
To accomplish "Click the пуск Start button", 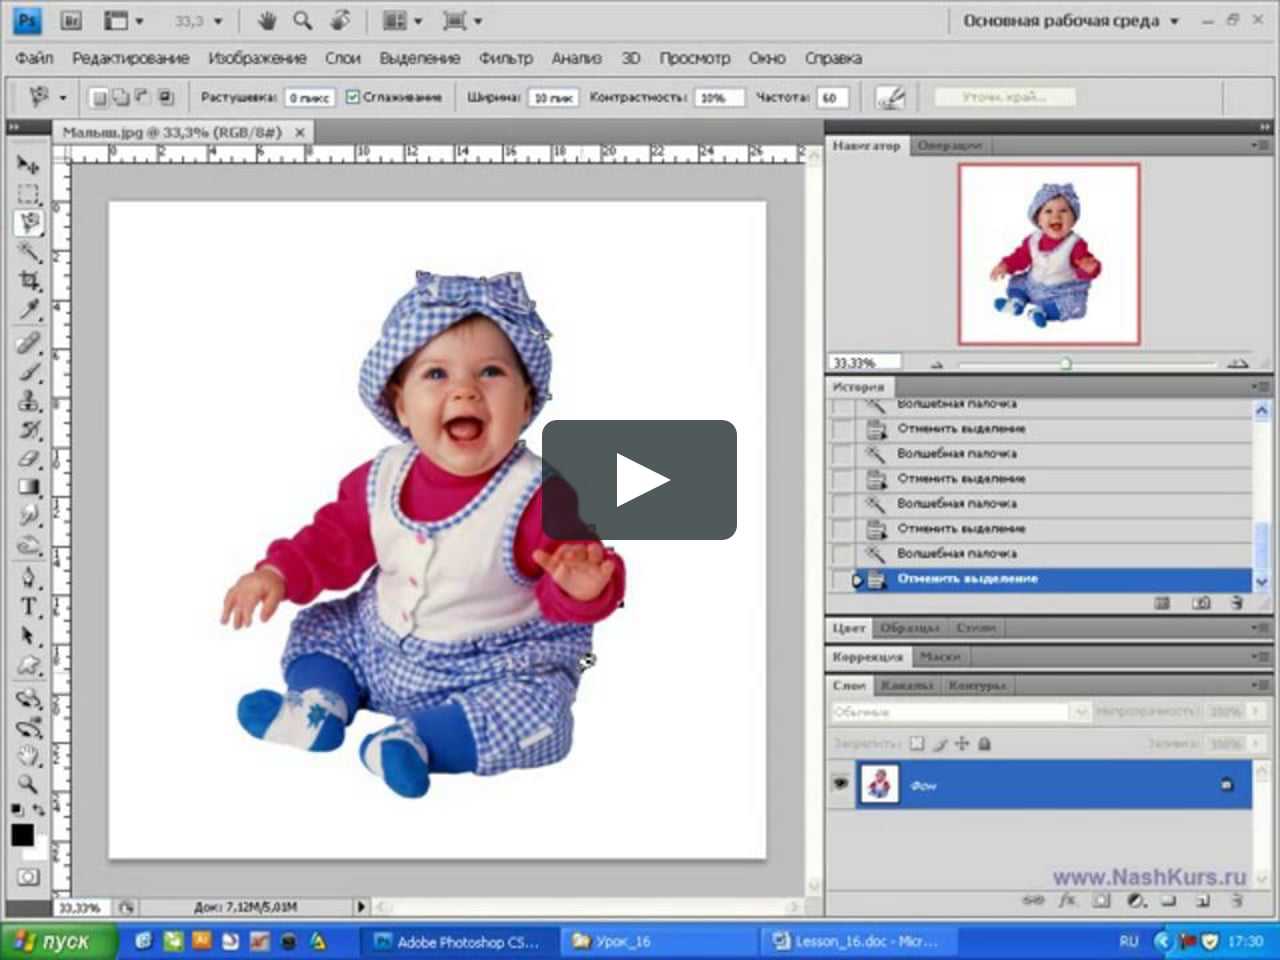I will pyautogui.click(x=57, y=941).
